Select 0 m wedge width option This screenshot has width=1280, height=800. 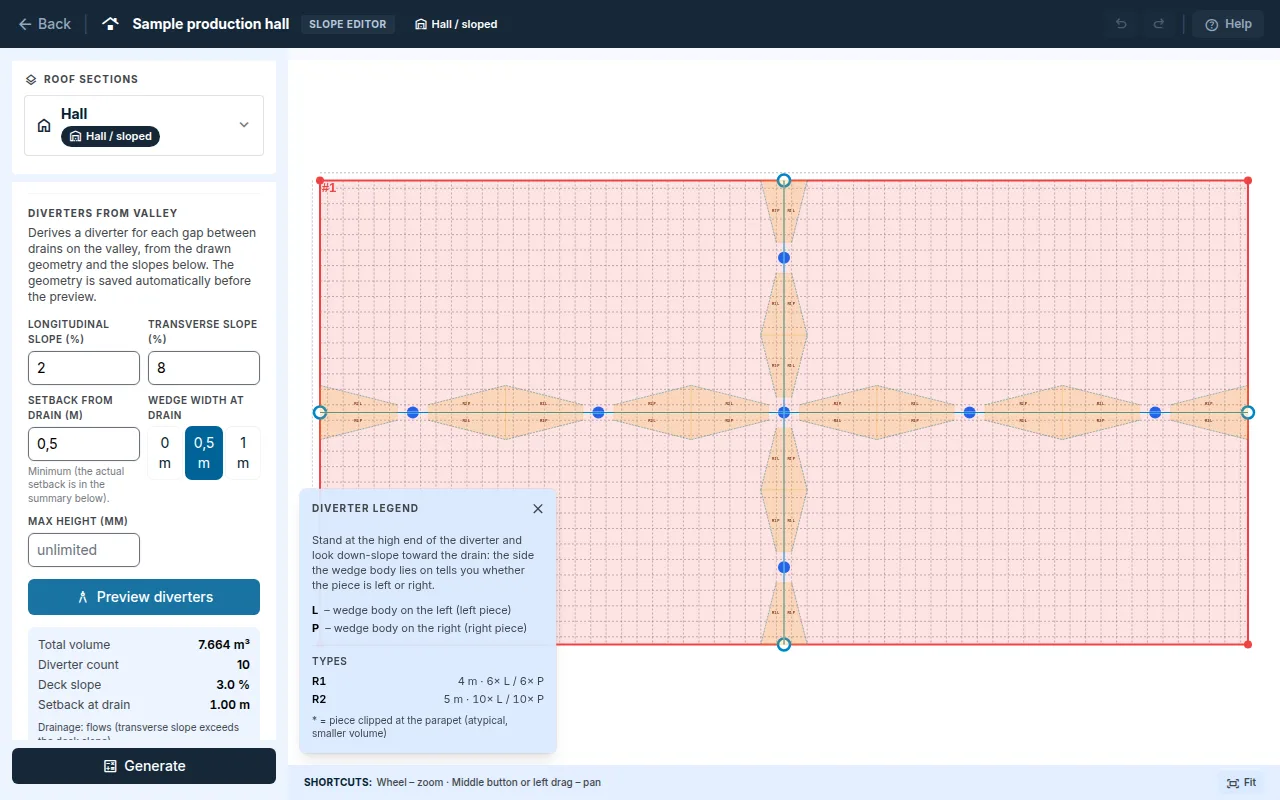tap(165, 453)
